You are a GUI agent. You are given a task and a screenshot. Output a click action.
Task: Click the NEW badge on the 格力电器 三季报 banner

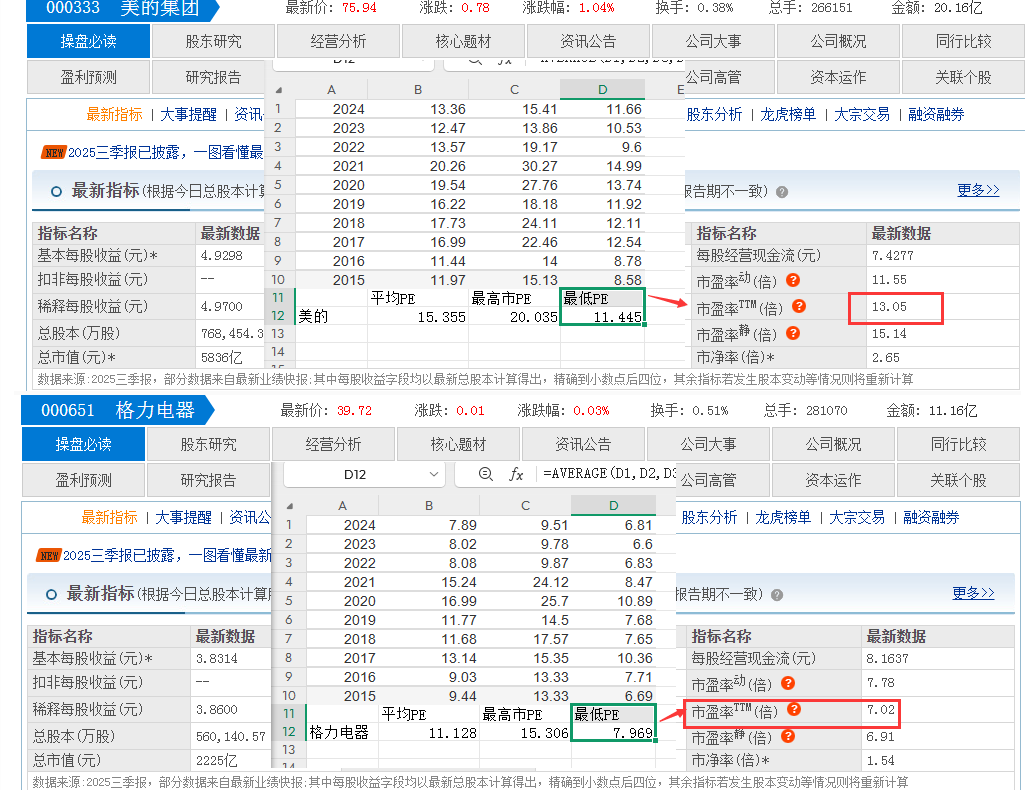click(x=49, y=556)
